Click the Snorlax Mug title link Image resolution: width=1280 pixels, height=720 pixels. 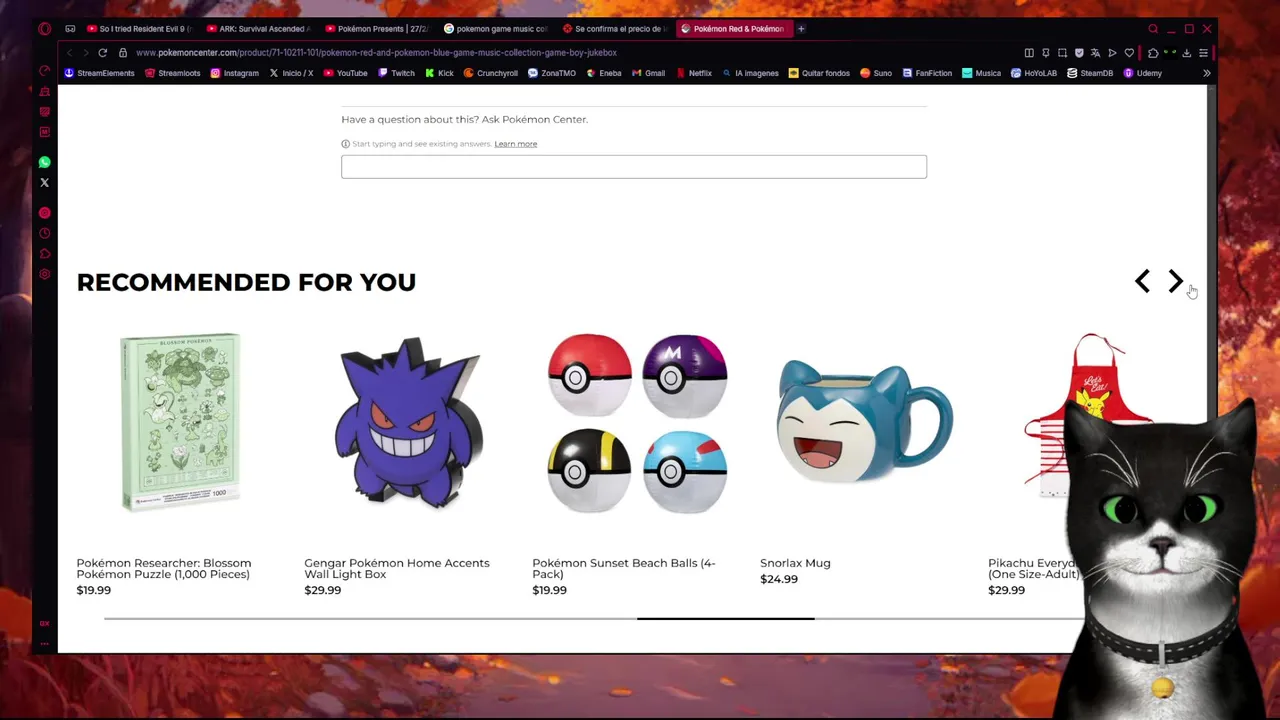(795, 563)
